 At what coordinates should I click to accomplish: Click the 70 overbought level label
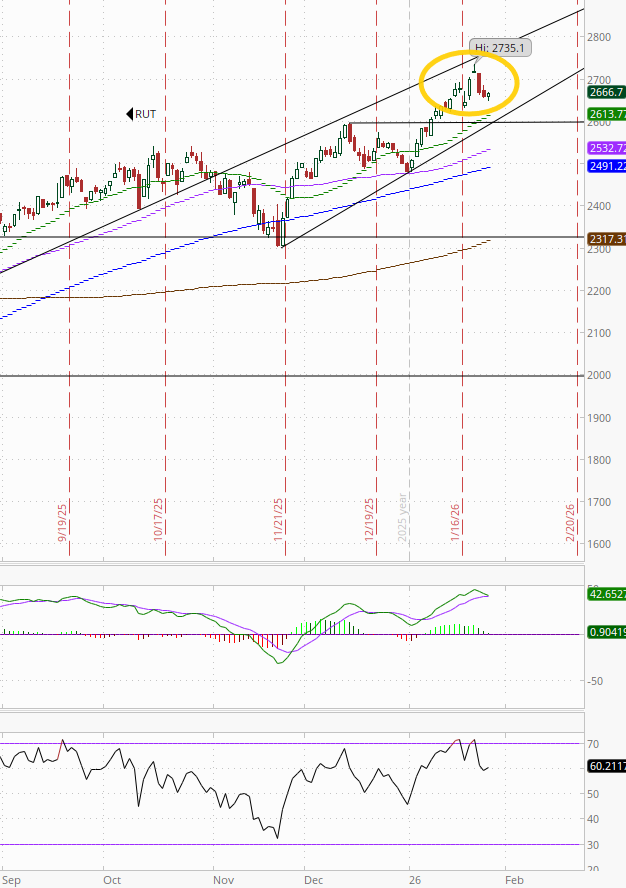tap(593, 744)
